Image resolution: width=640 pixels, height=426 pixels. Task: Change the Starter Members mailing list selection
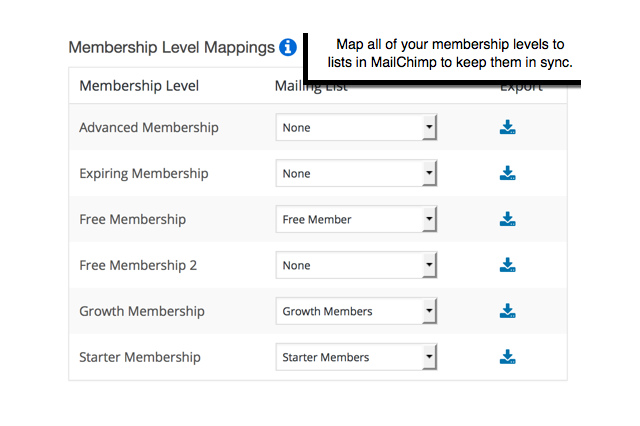(x=356, y=358)
